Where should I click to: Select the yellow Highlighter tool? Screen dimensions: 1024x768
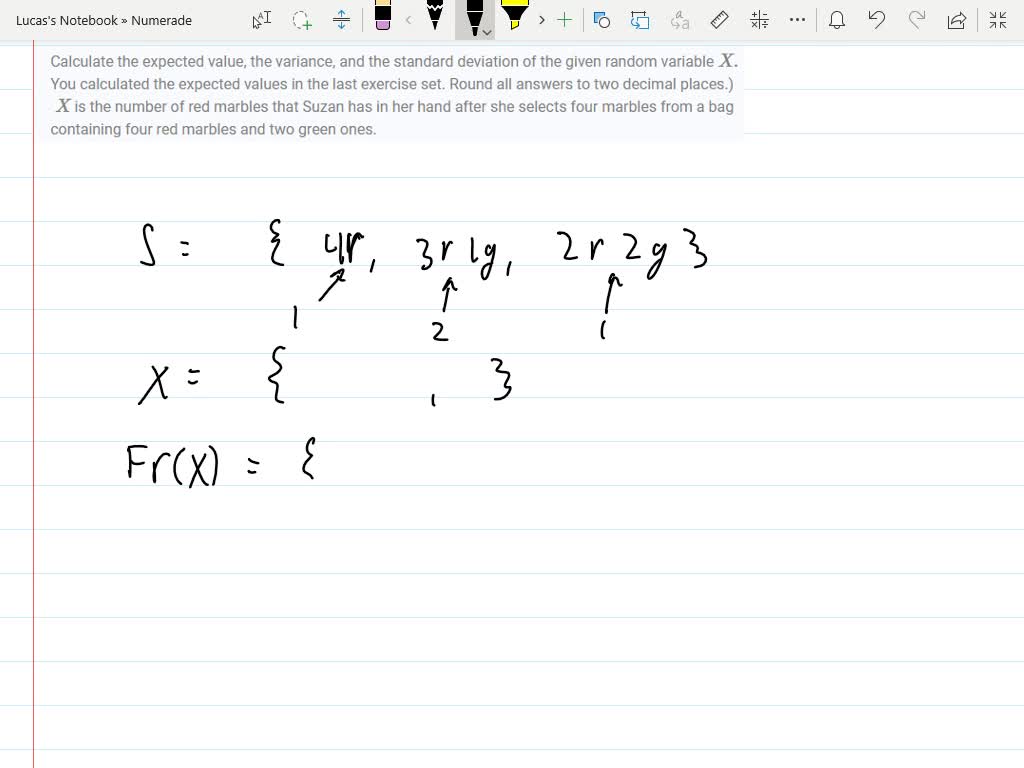[516, 20]
